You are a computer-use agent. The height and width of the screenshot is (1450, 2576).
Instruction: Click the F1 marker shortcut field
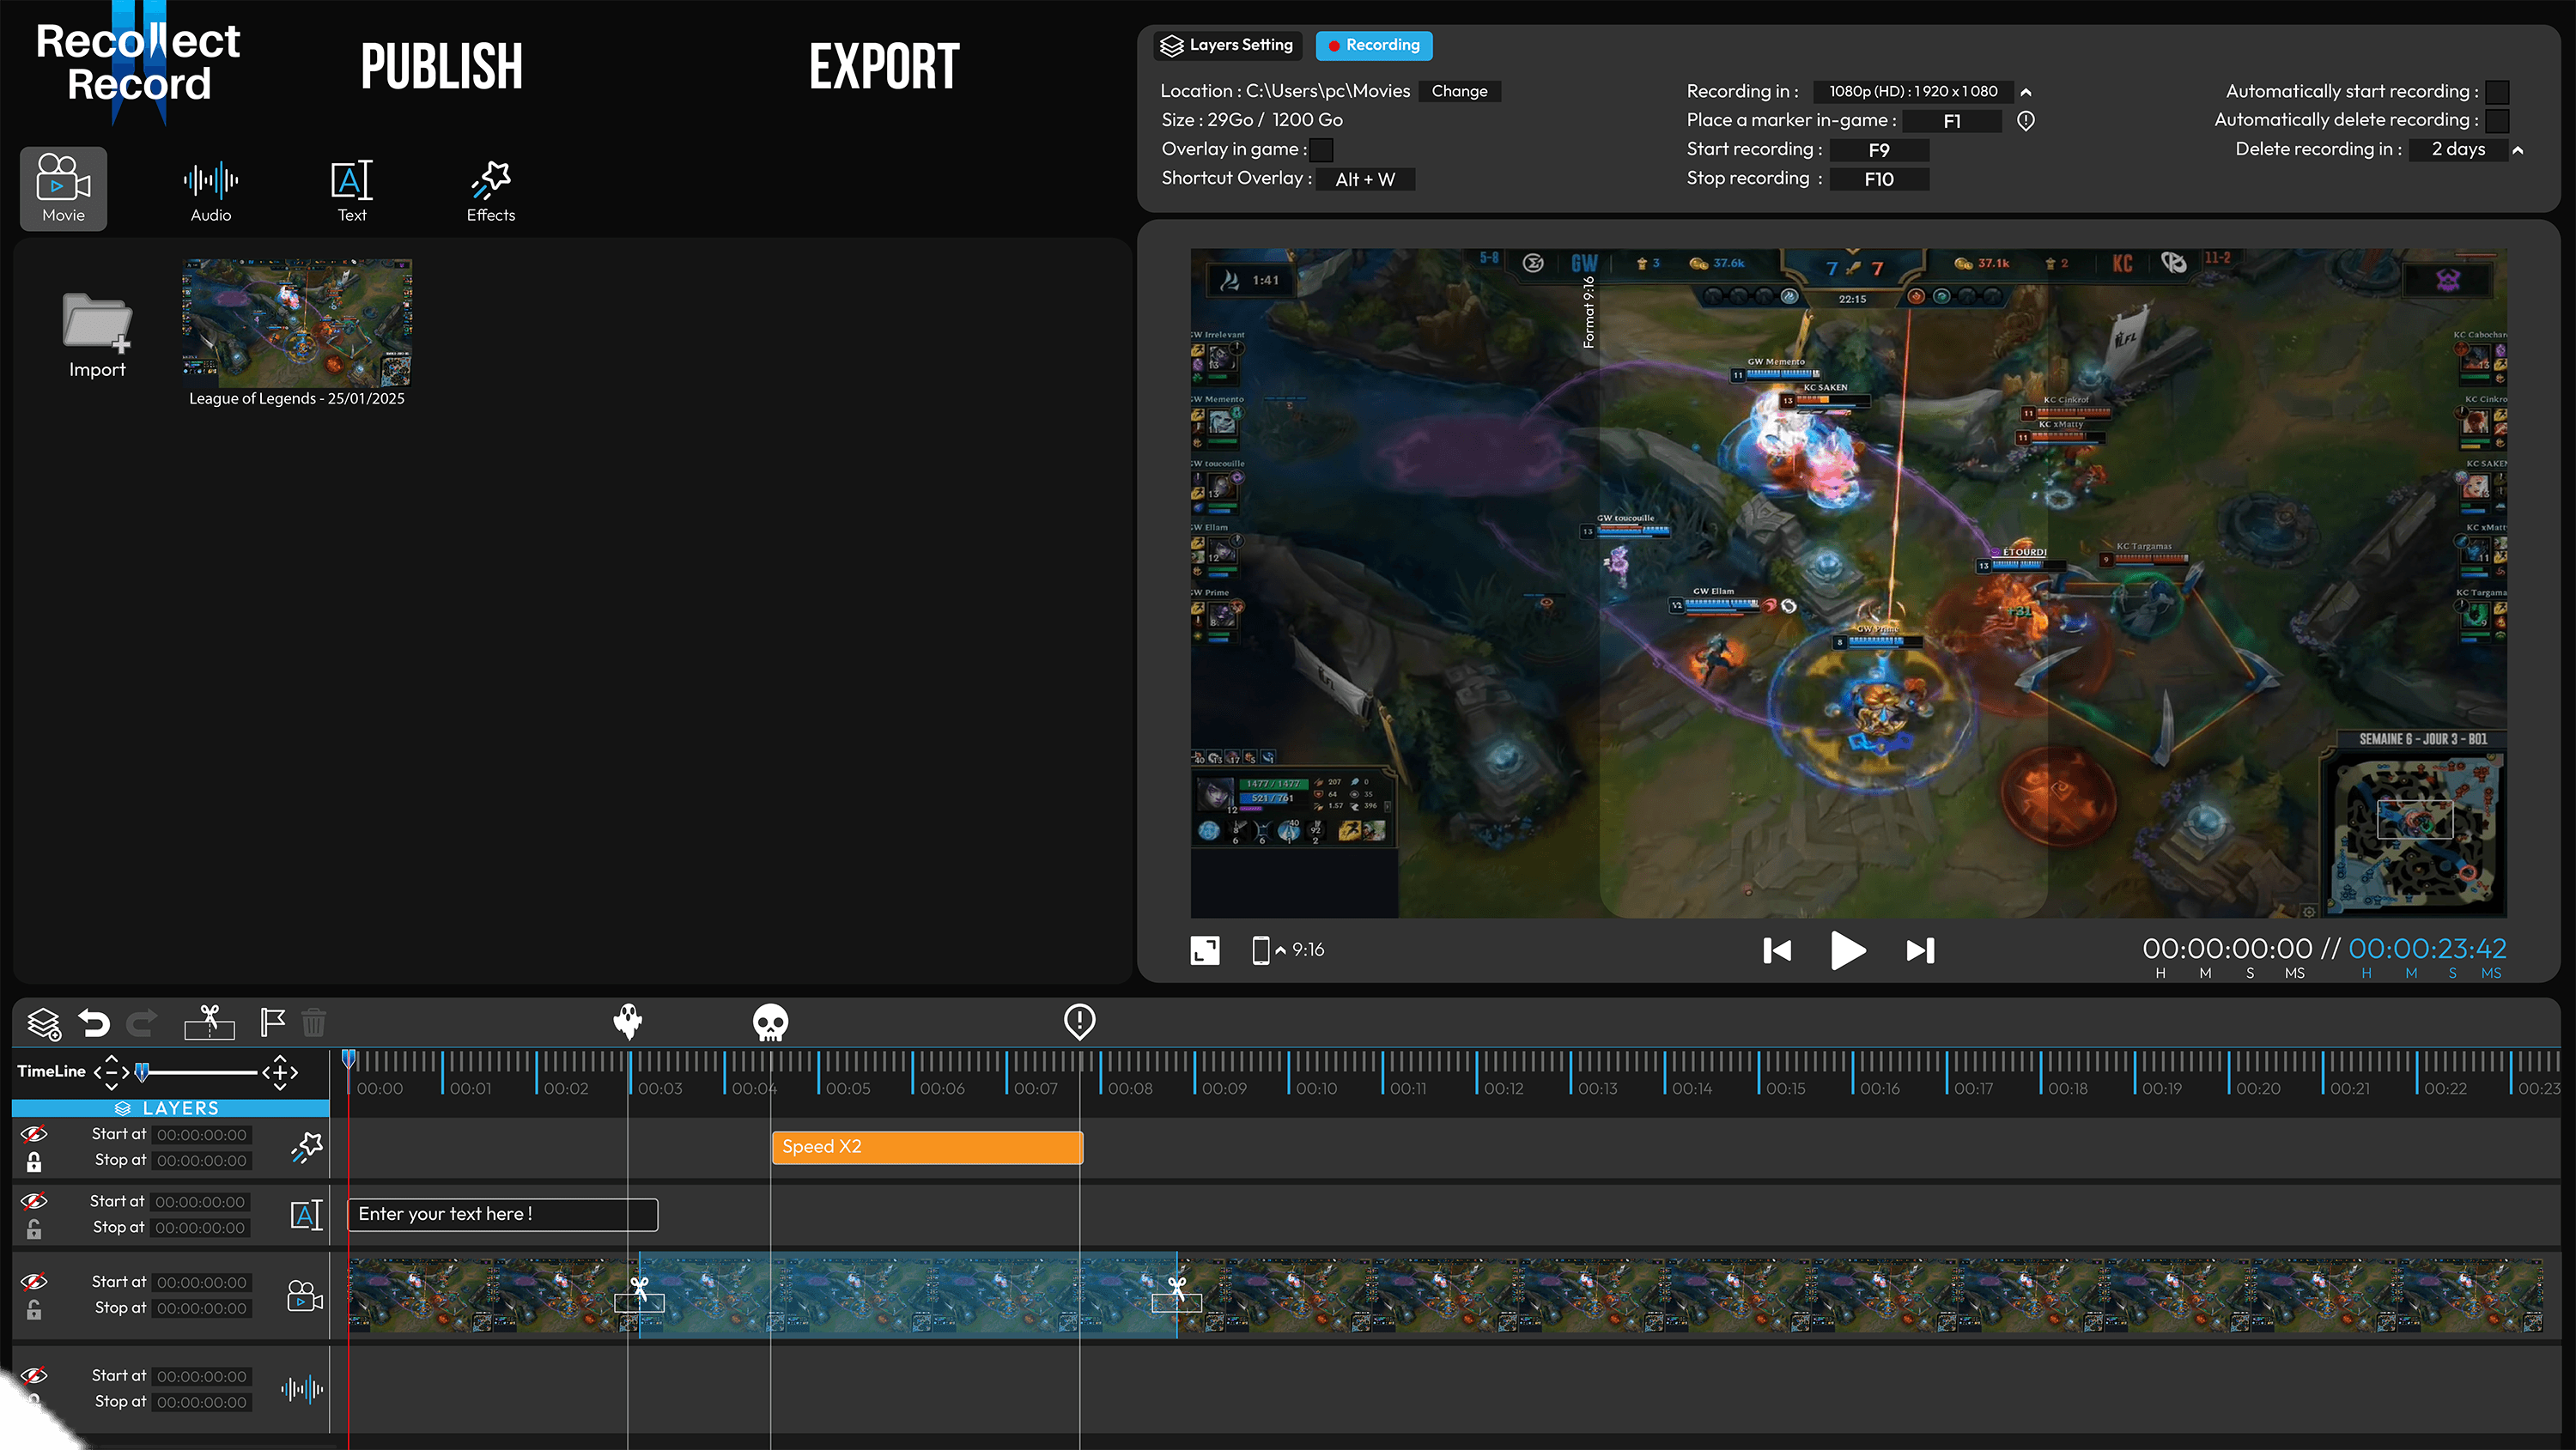(x=1952, y=121)
